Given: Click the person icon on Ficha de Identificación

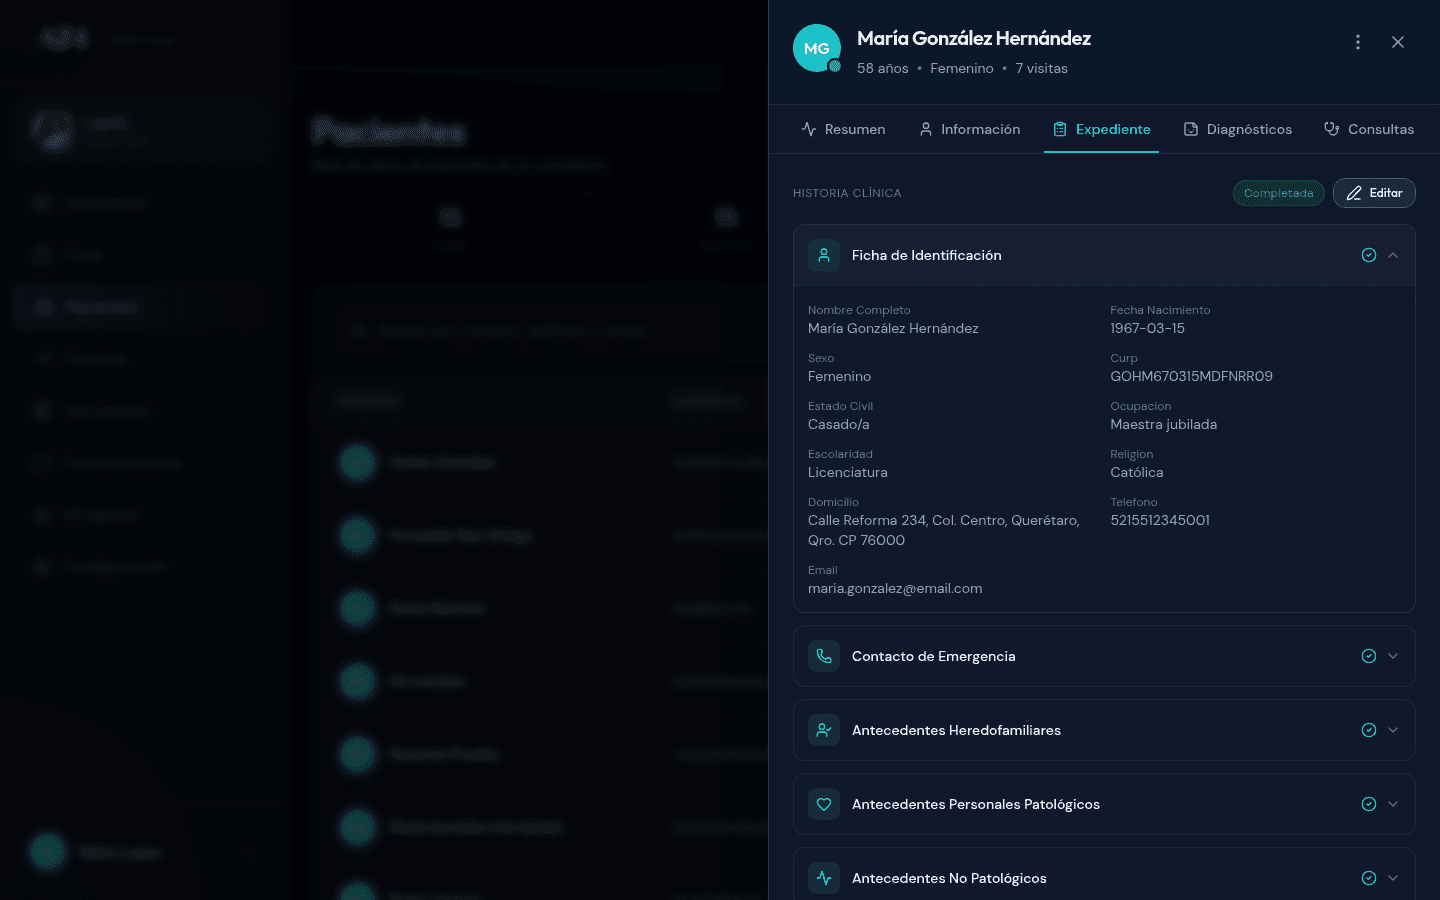Looking at the screenshot, I should [x=824, y=255].
